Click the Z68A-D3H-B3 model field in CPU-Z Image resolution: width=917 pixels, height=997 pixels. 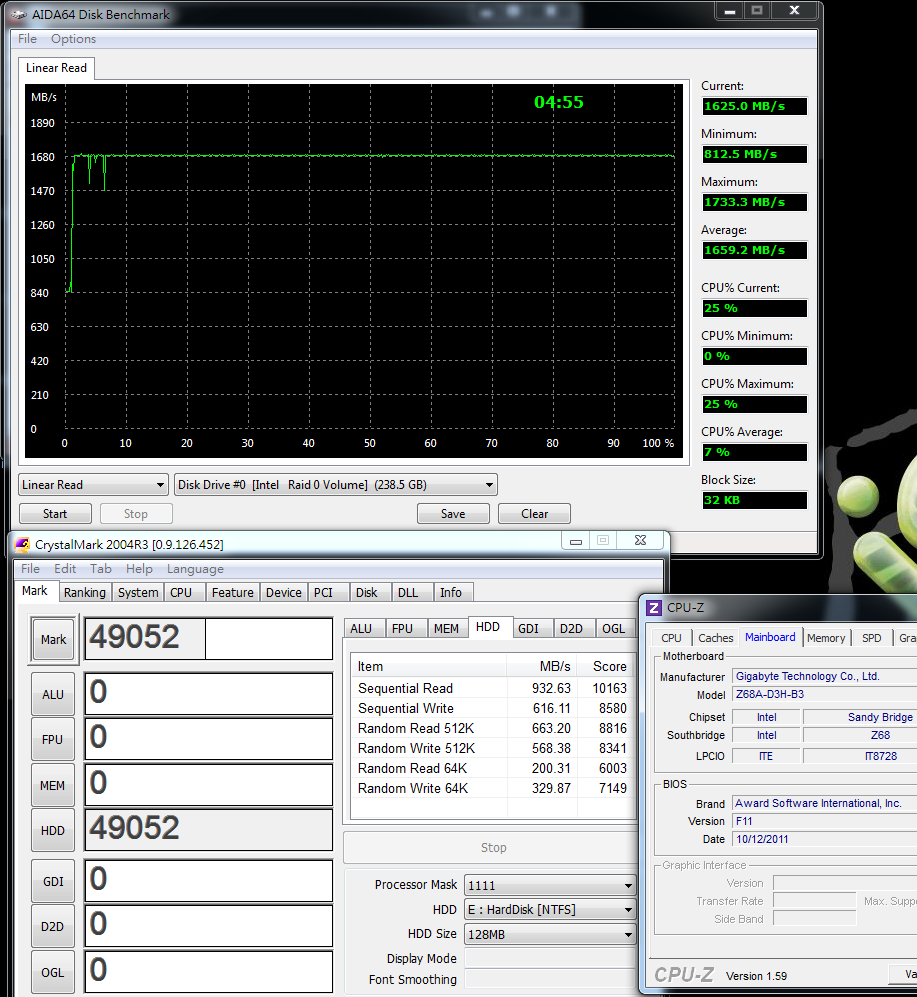tap(824, 694)
